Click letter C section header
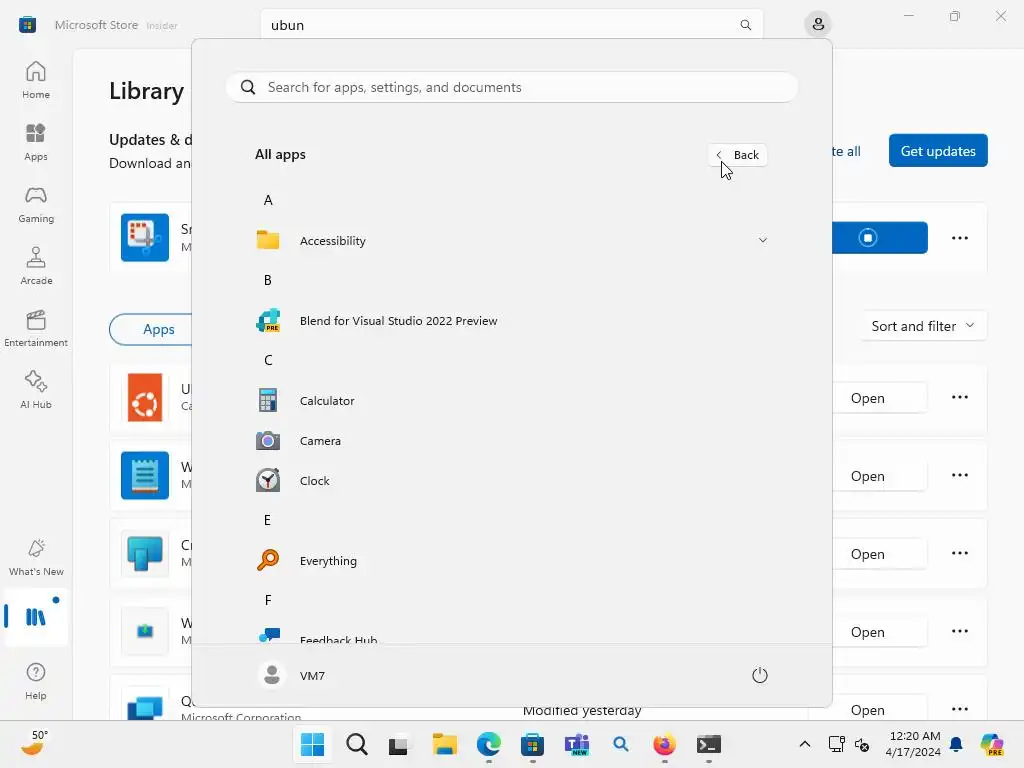This screenshot has height=768, width=1024. click(268, 360)
